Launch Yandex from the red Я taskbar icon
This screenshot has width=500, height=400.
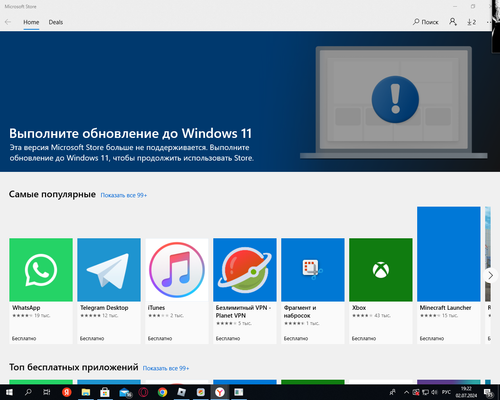(x=66, y=392)
